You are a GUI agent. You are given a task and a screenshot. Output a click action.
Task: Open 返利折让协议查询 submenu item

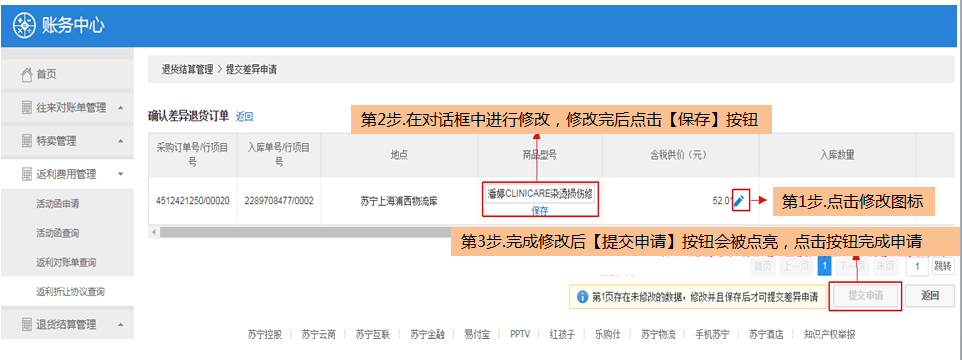tap(71, 292)
